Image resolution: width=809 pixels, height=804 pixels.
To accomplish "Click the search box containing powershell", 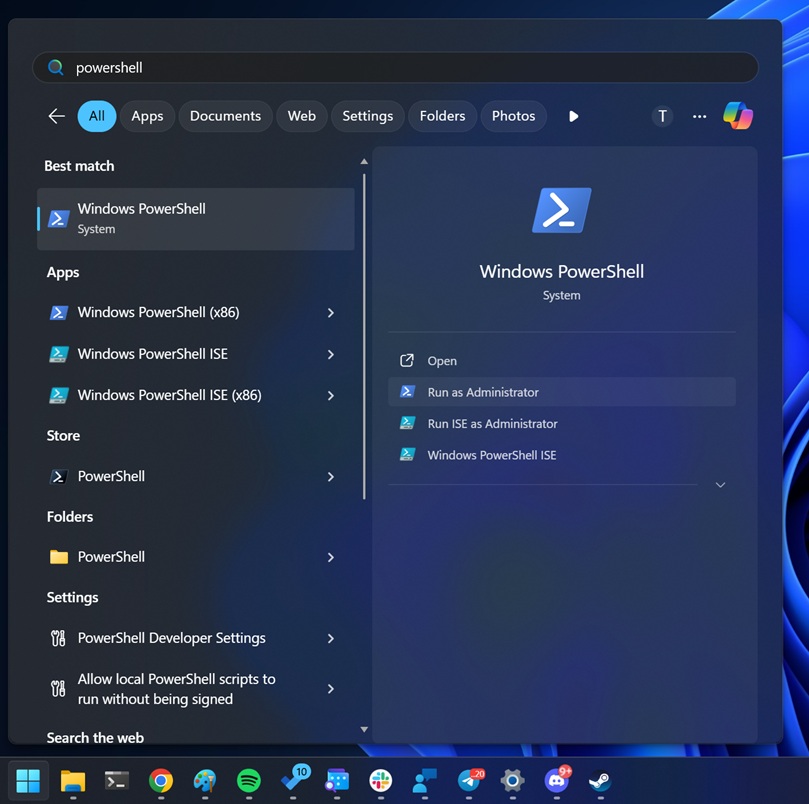I will pyautogui.click(x=400, y=68).
